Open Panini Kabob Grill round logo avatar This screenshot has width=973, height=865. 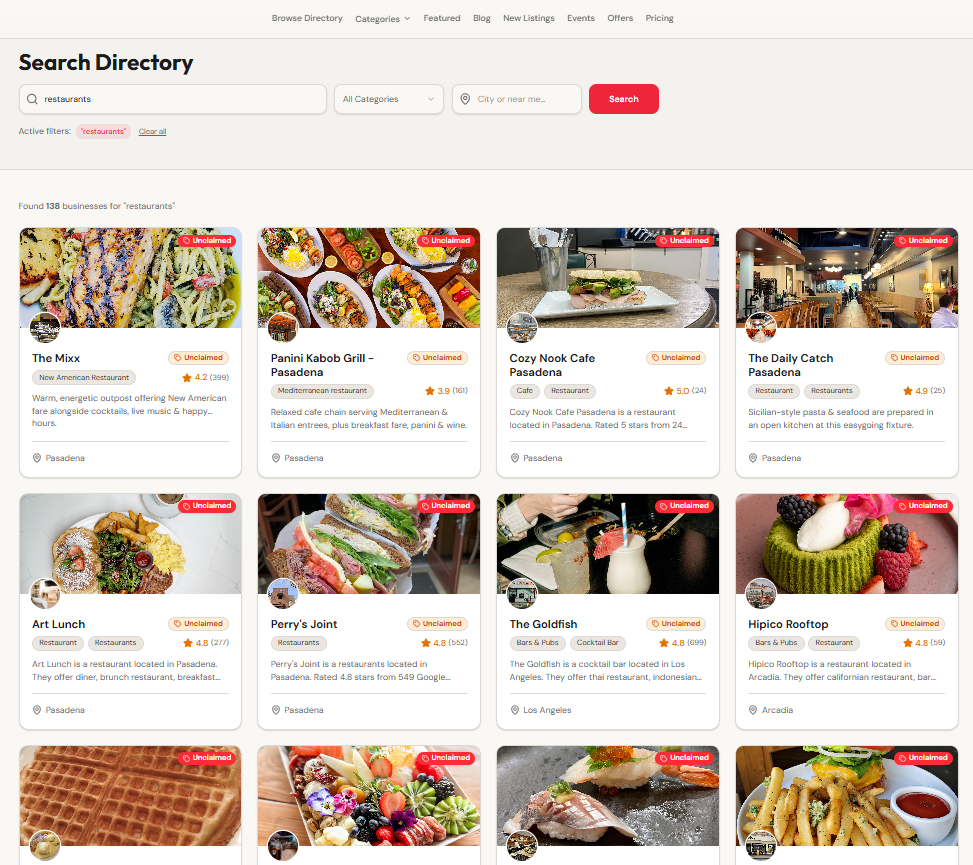[x=283, y=328]
